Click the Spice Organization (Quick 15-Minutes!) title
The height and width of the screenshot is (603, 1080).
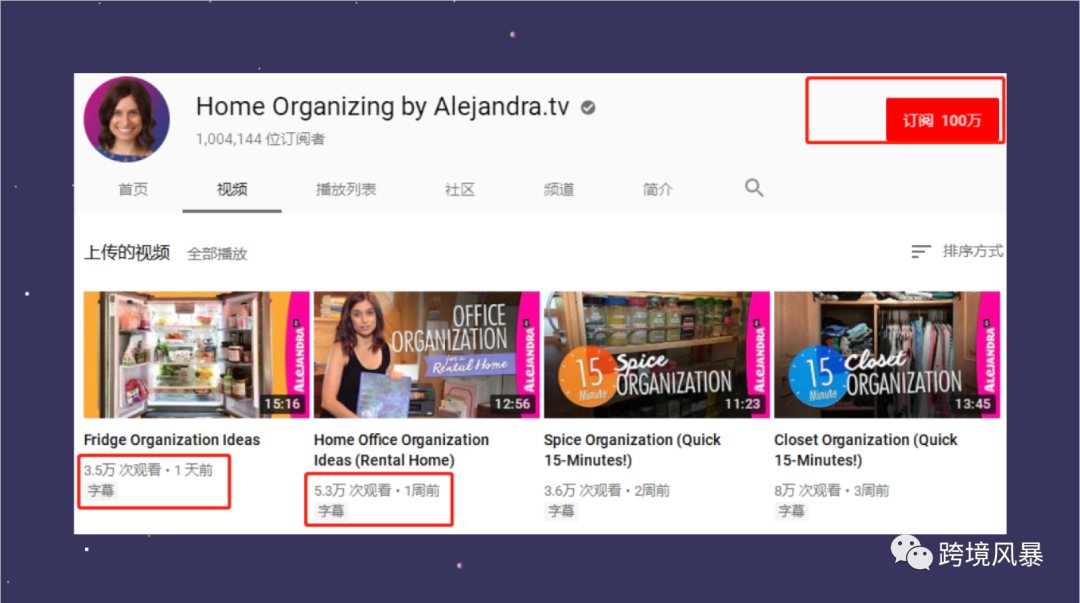pos(632,450)
